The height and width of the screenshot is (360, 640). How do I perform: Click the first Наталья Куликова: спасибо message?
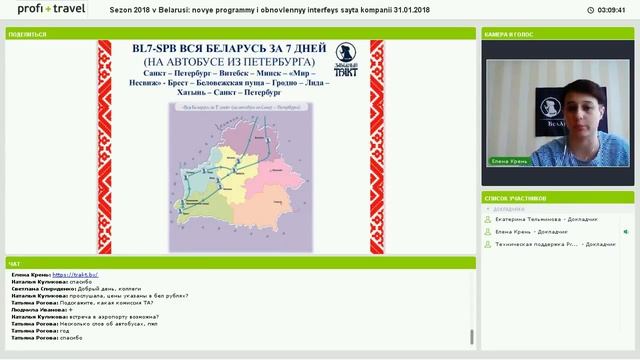(51, 282)
